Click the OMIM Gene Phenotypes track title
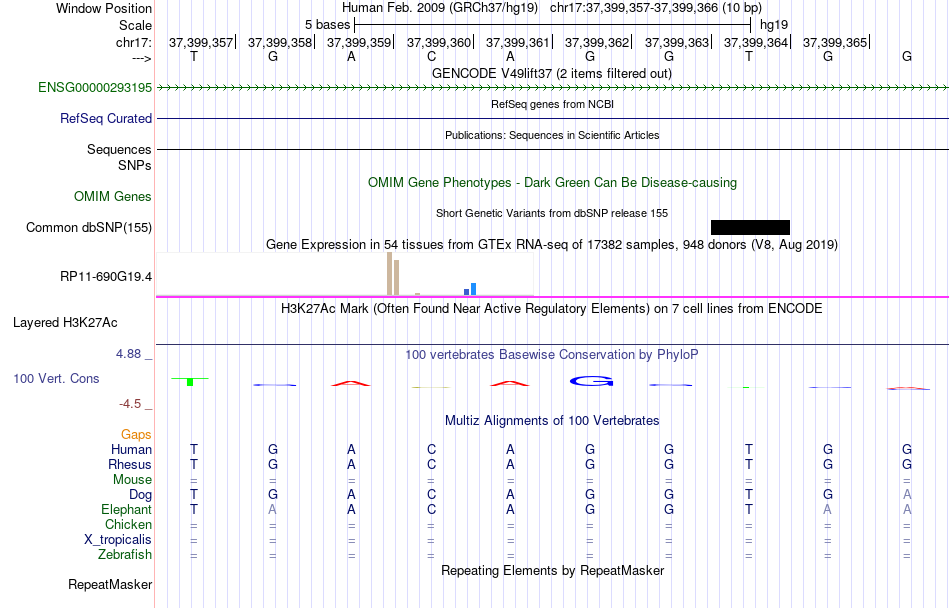 click(552, 182)
